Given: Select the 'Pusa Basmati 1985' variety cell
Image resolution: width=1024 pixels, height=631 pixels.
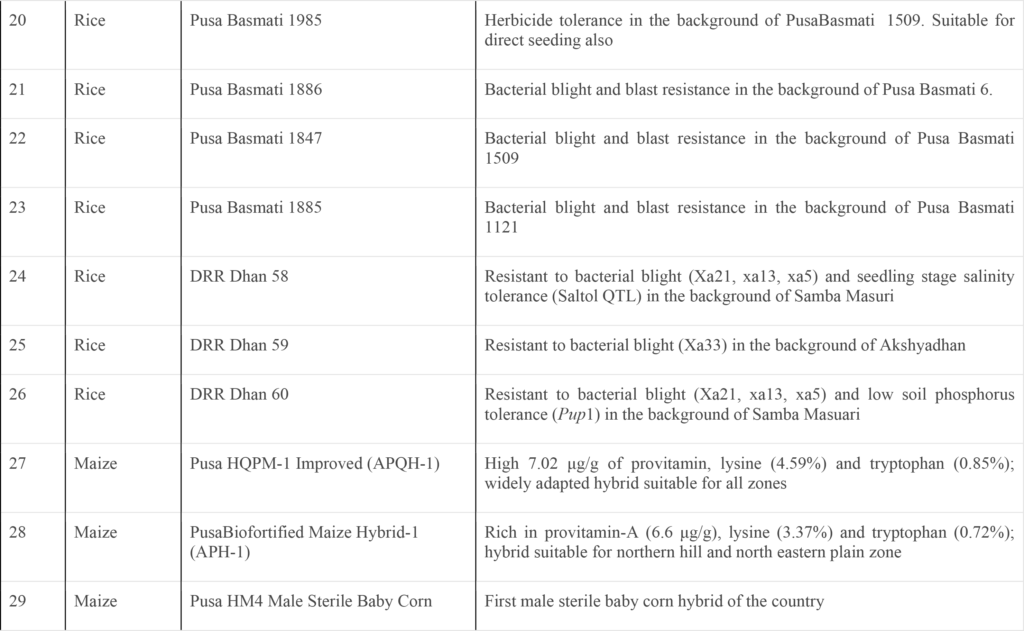Looking at the screenshot, I should (x=256, y=21).
